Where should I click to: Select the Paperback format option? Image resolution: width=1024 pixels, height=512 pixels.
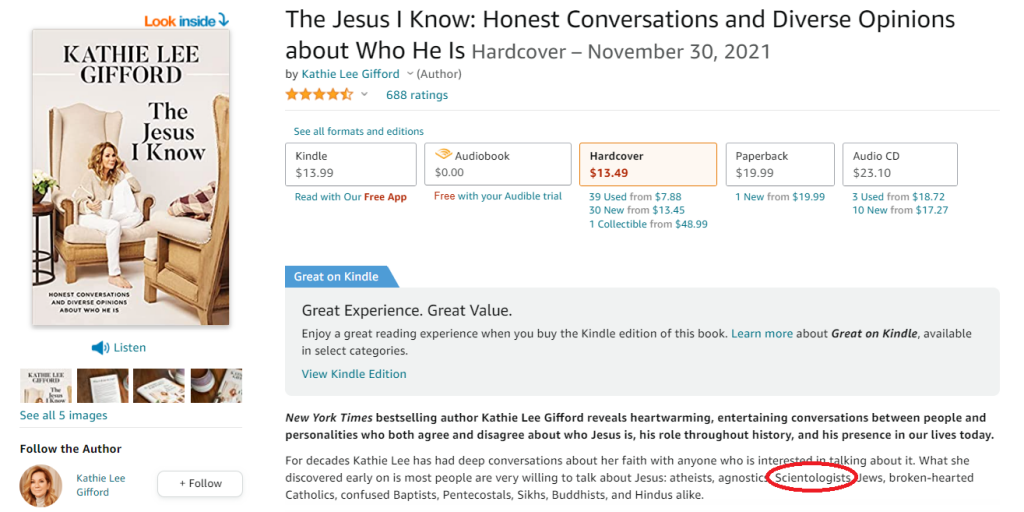(x=780, y=165)
